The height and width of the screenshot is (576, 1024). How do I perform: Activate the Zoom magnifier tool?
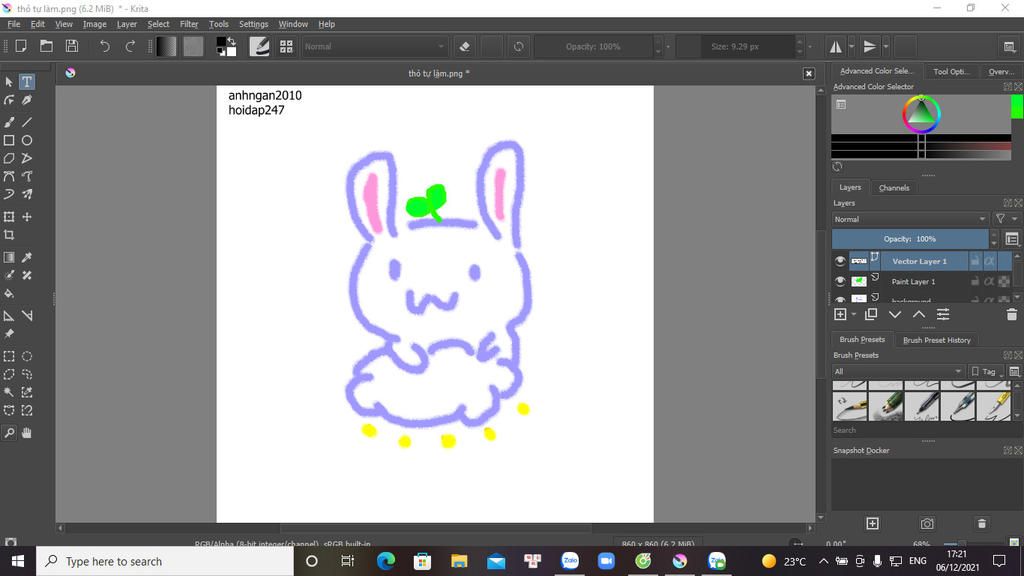(x=8, y=433)
